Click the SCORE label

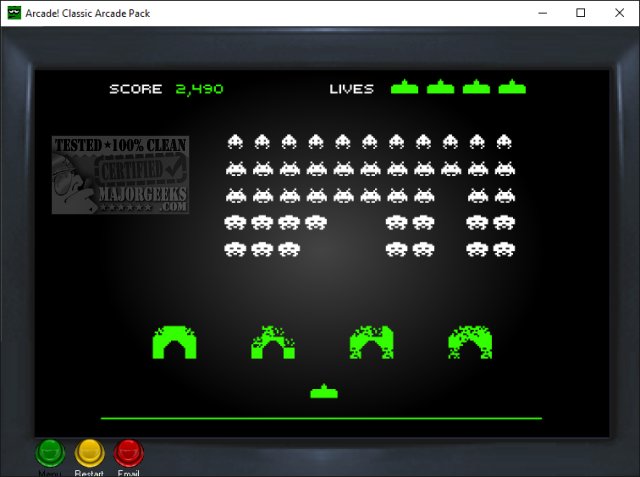[136, 89]
